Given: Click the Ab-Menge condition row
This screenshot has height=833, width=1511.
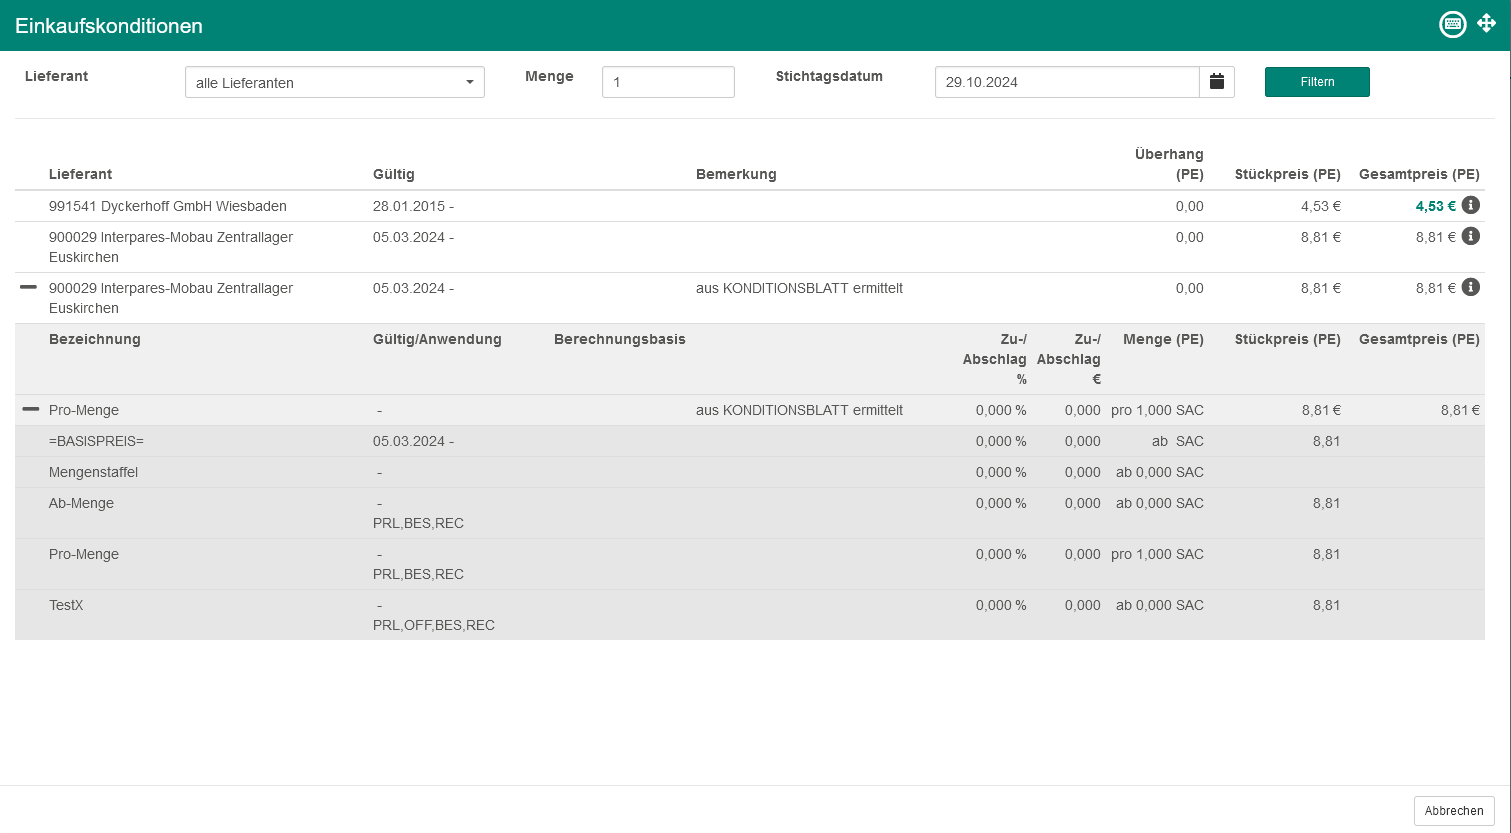Looking at the screenshot, I should tap(82, 503).
